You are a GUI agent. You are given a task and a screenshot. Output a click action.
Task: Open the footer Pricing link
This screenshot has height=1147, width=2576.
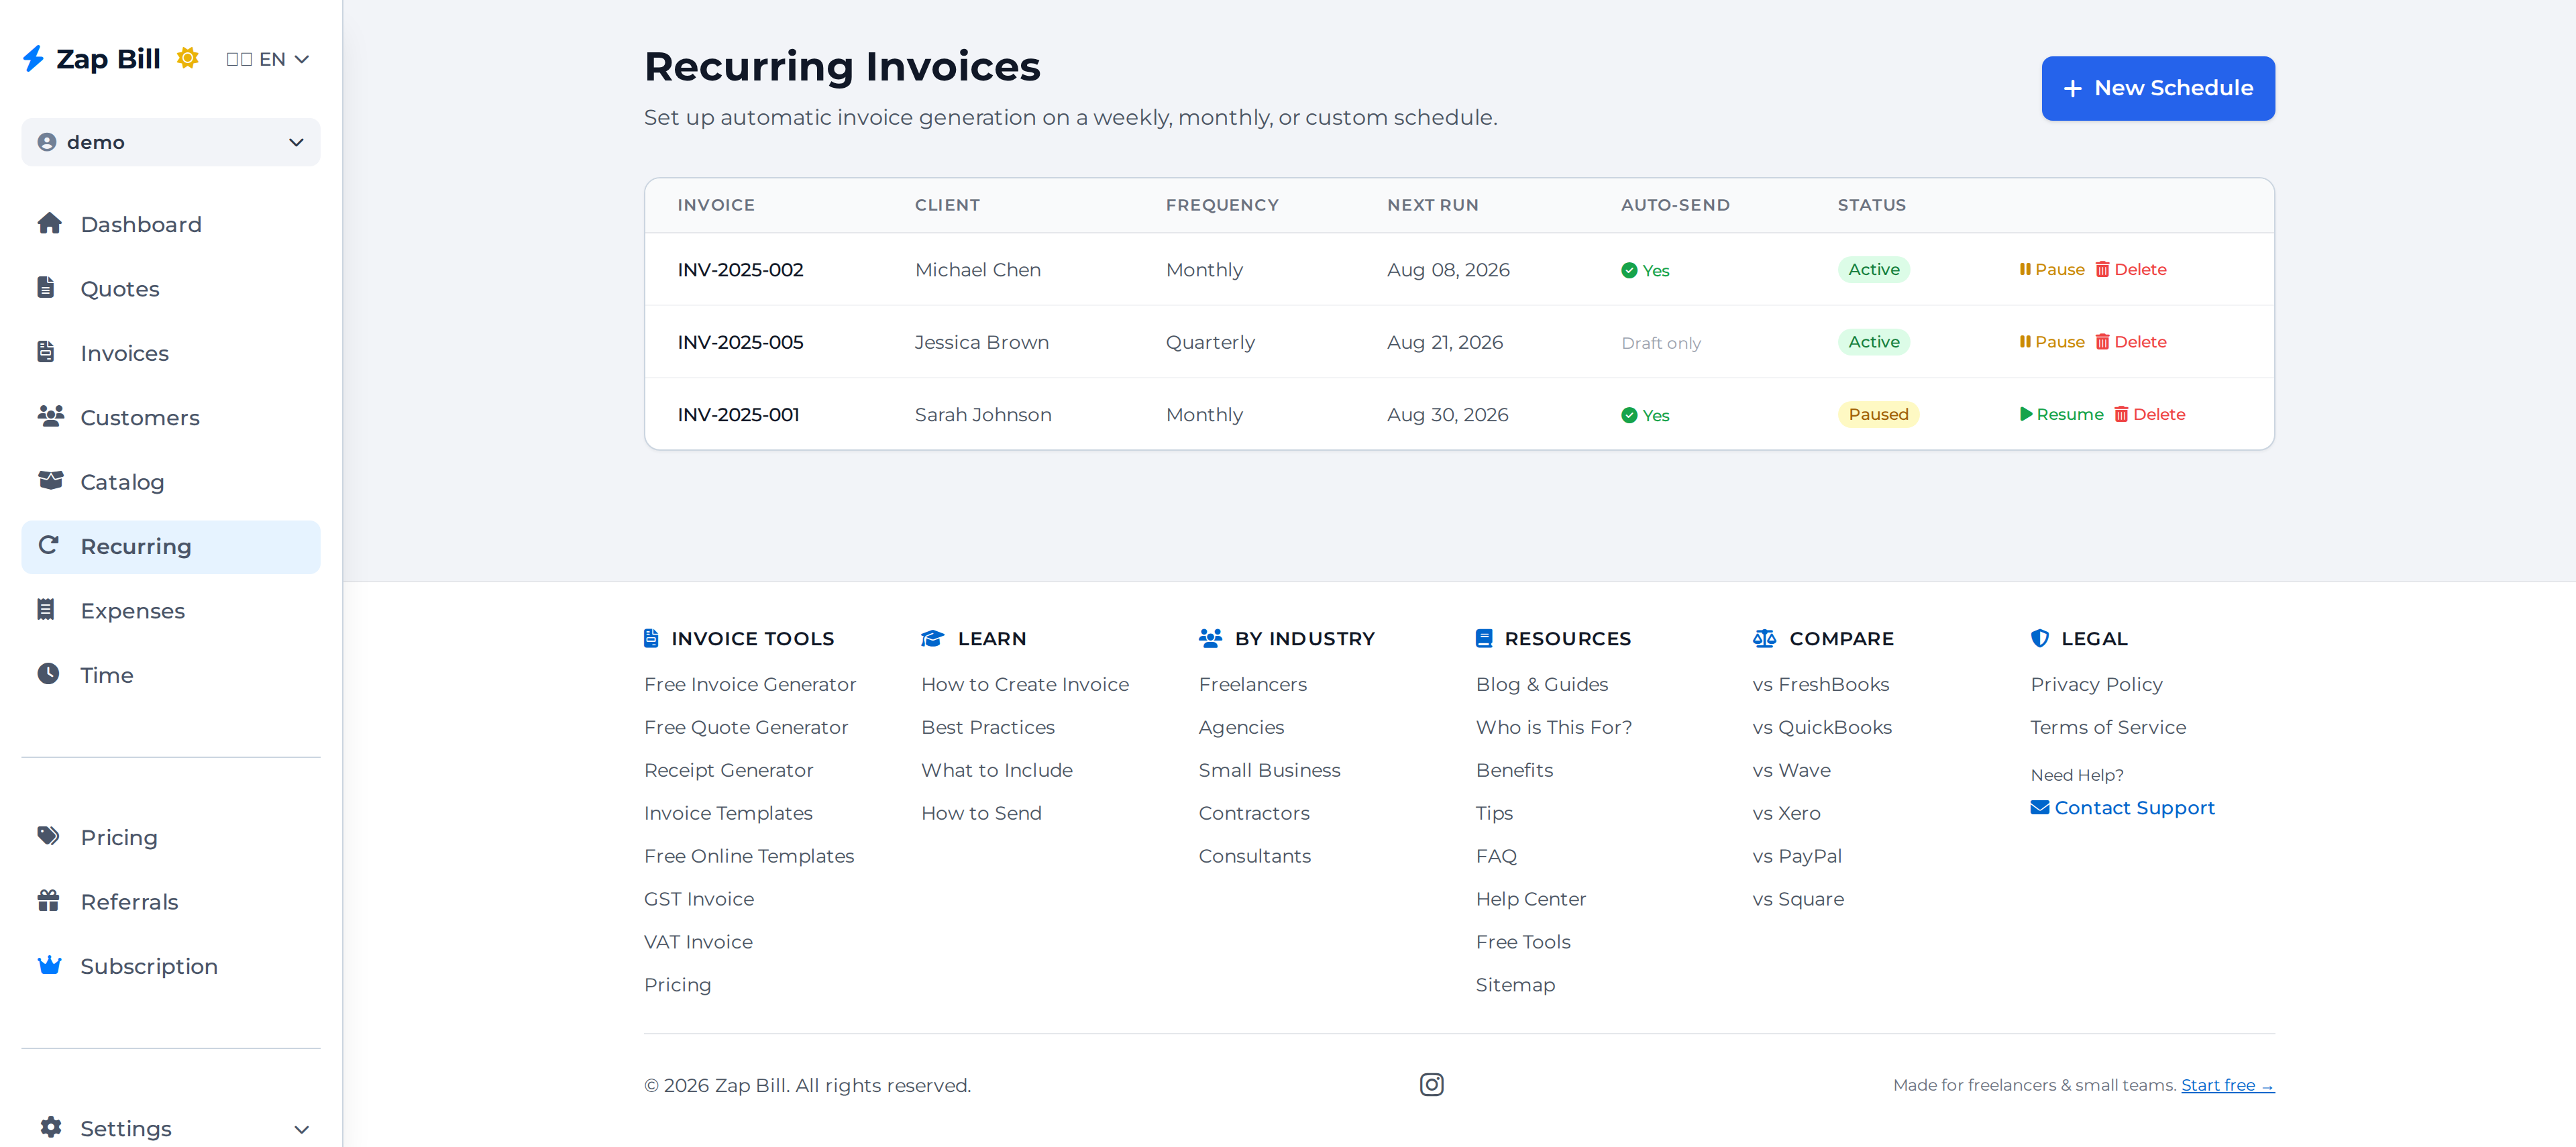(677, 985)
